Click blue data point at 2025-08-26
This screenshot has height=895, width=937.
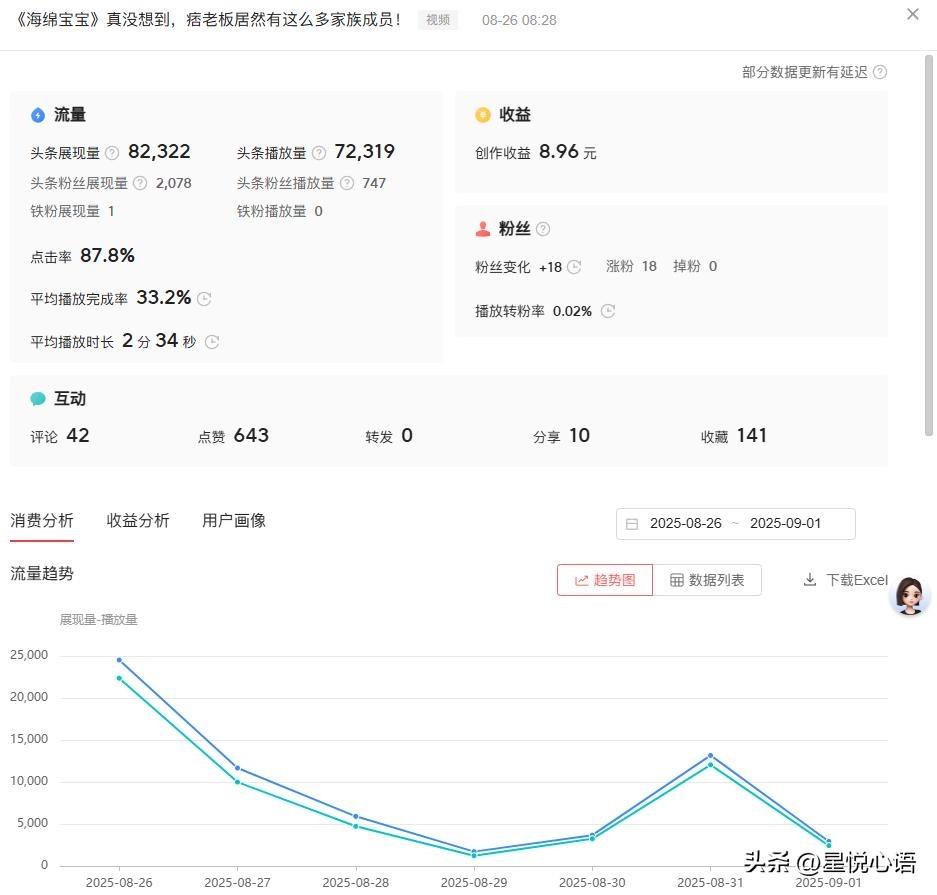click(119, 660)
